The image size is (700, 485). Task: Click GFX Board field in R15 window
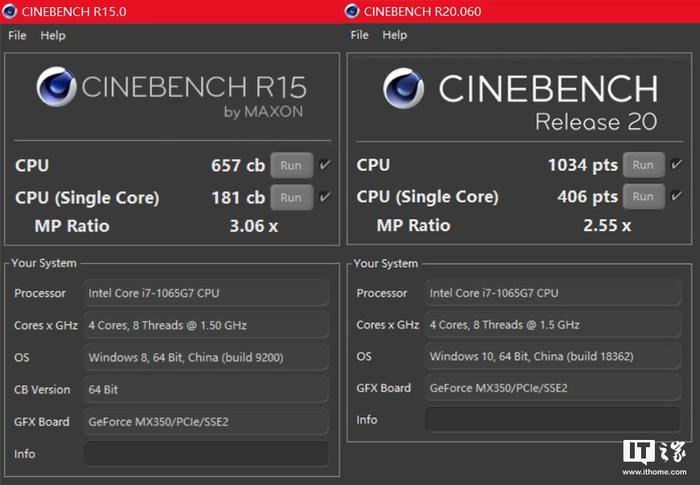click(x=206, y=422)
